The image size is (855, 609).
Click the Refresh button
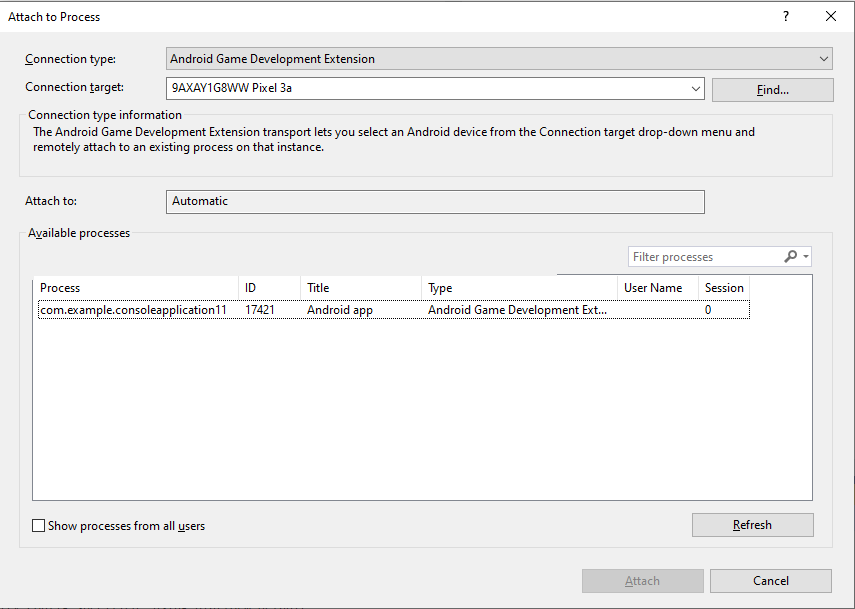[752, 525]
